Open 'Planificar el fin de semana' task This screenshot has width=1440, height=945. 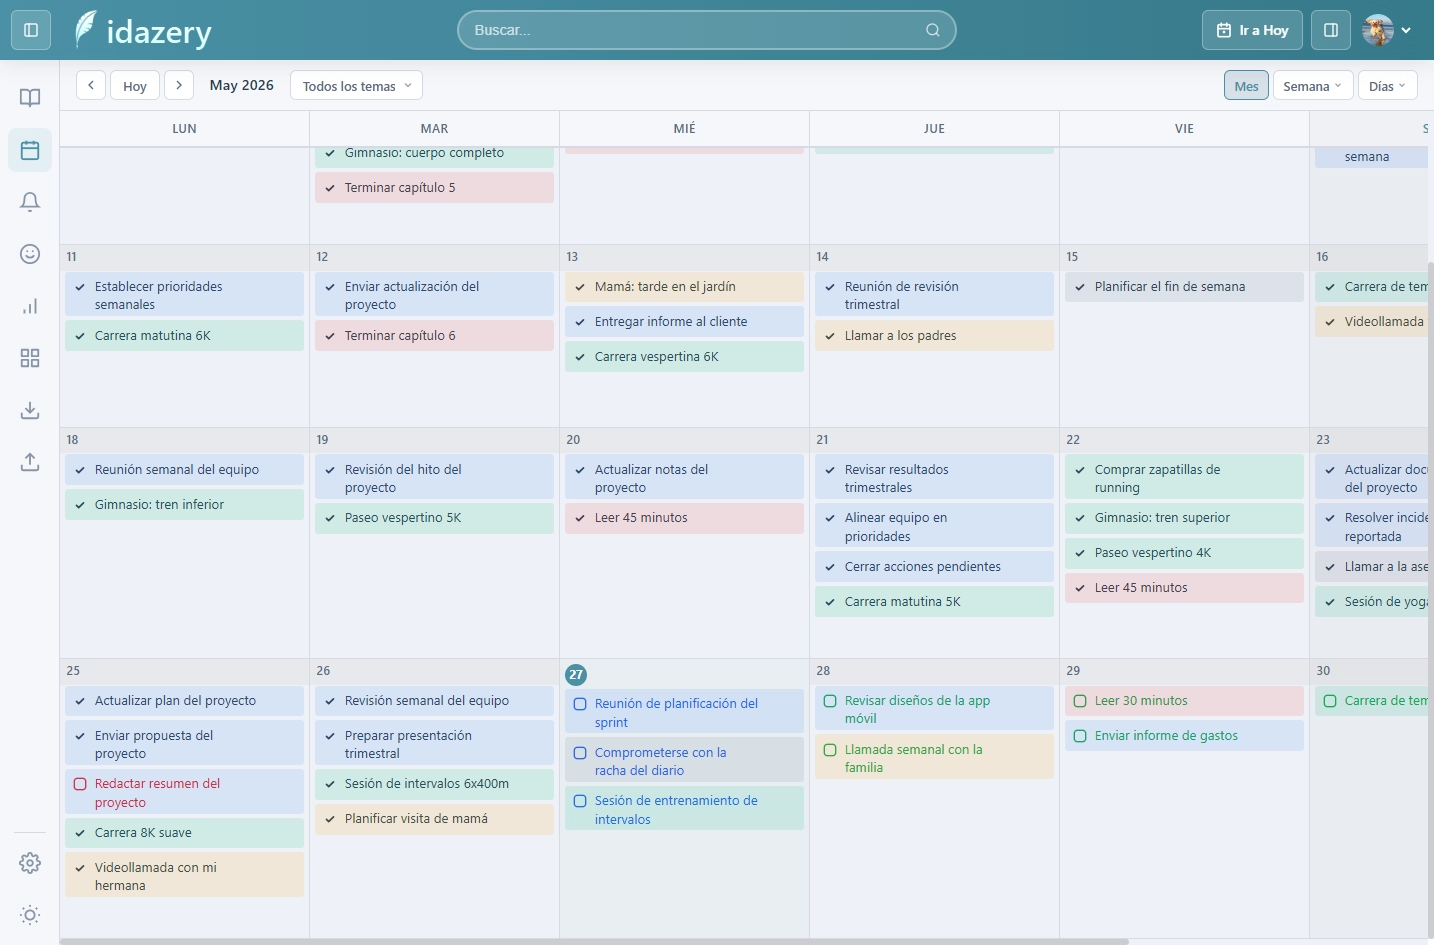pyautogui.click(x=1184, y=287)
